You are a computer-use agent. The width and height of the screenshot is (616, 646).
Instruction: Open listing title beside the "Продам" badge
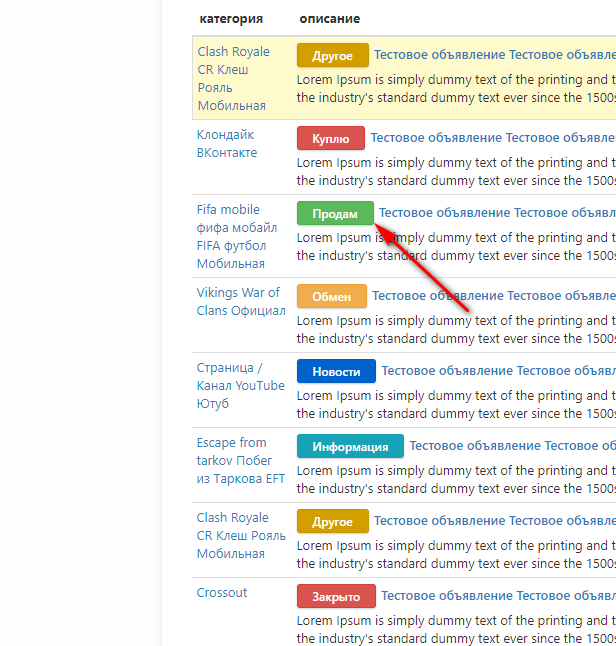(x=496, y=213)
